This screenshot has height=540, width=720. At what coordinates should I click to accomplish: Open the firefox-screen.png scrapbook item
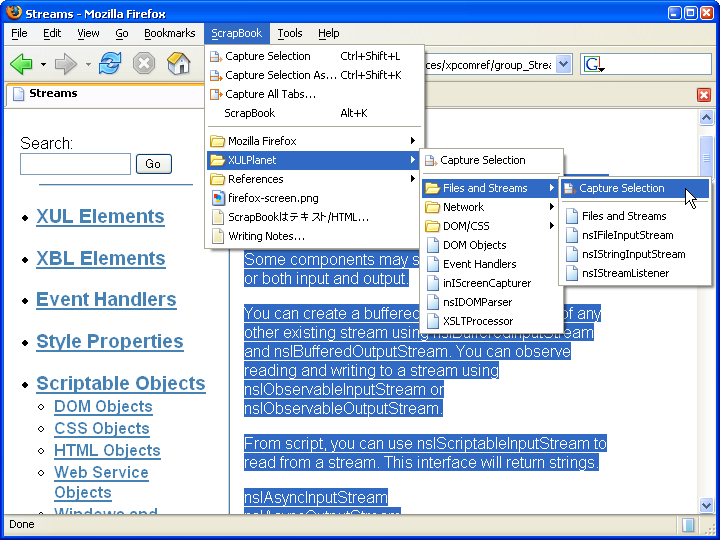click(272, 198)
